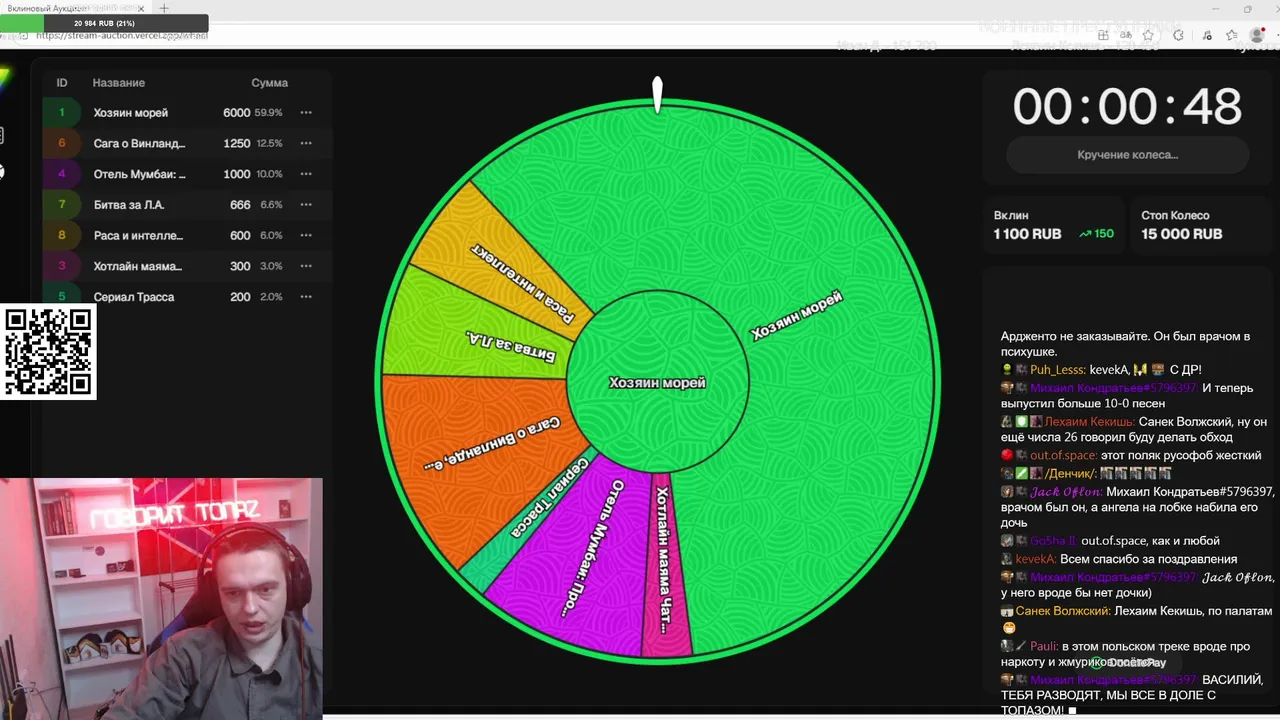Click the orange ID badge 6
This screenshot has height=720, width=1280.
[x=62, y=143]
